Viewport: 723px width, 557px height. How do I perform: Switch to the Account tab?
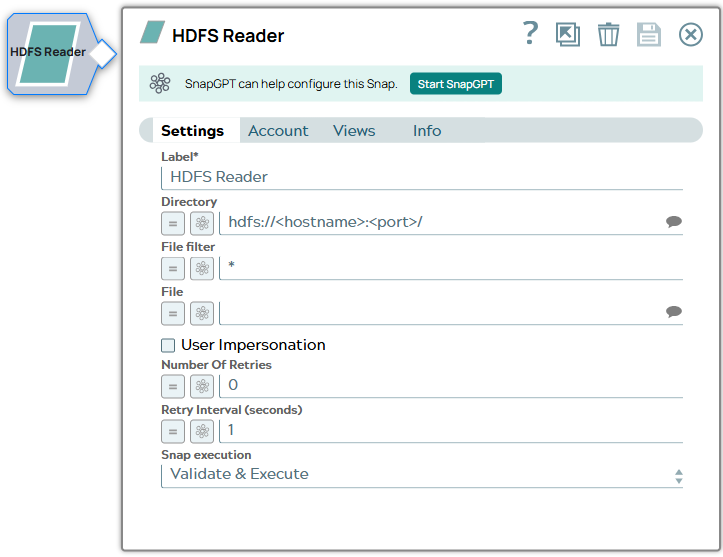(278, 130)
